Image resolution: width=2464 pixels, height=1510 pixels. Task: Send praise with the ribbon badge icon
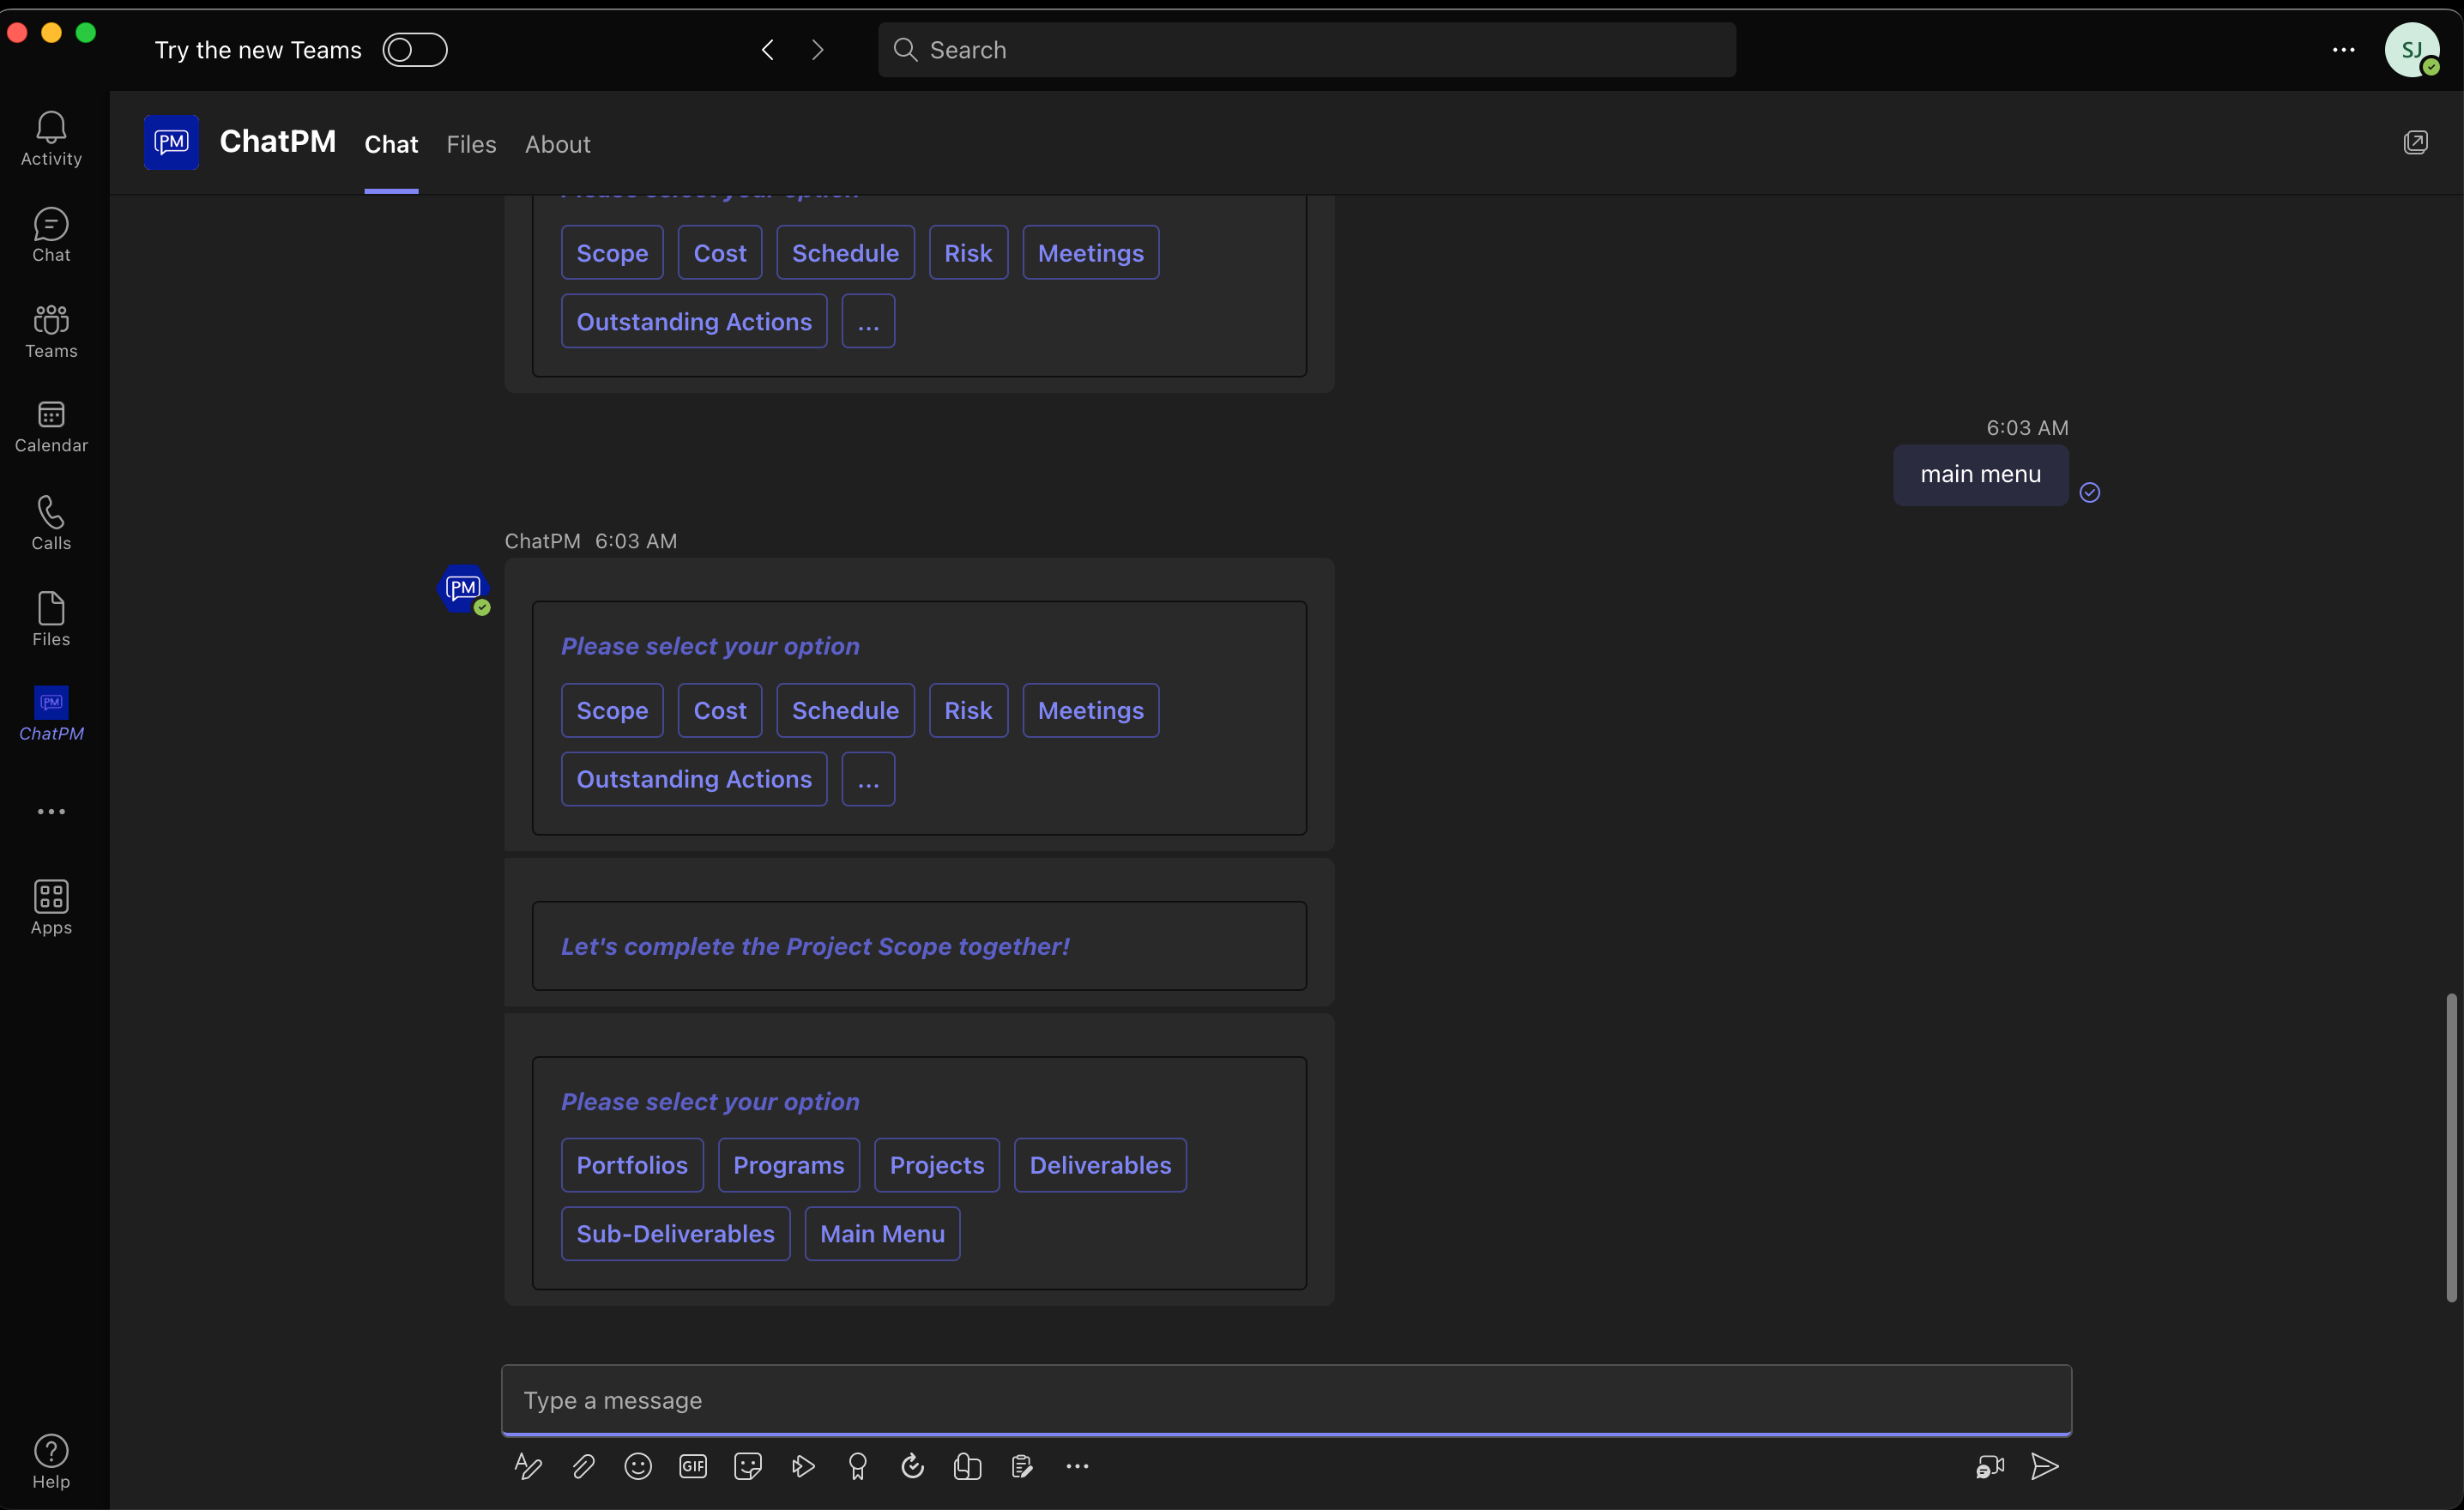(857, 1466)
